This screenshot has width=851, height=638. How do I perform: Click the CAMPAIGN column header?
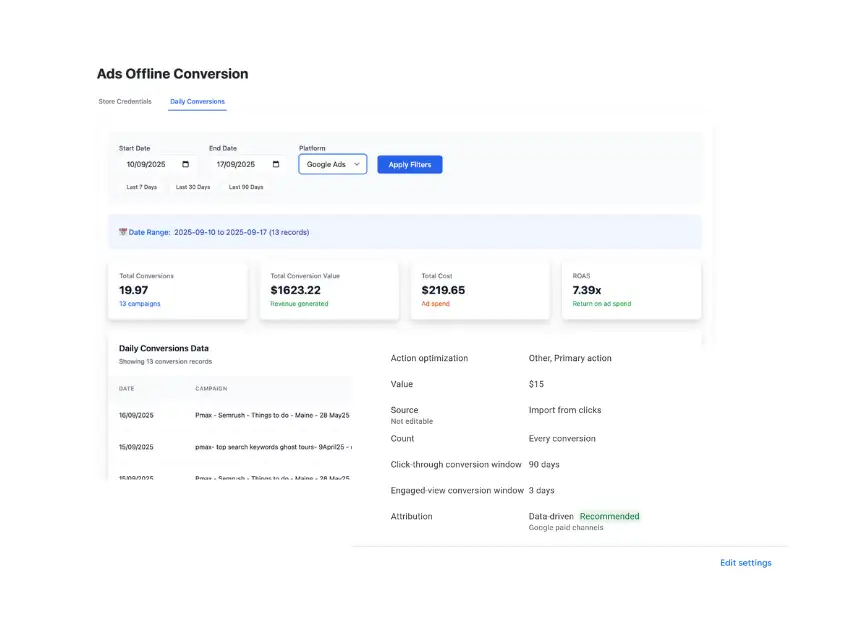211,389
